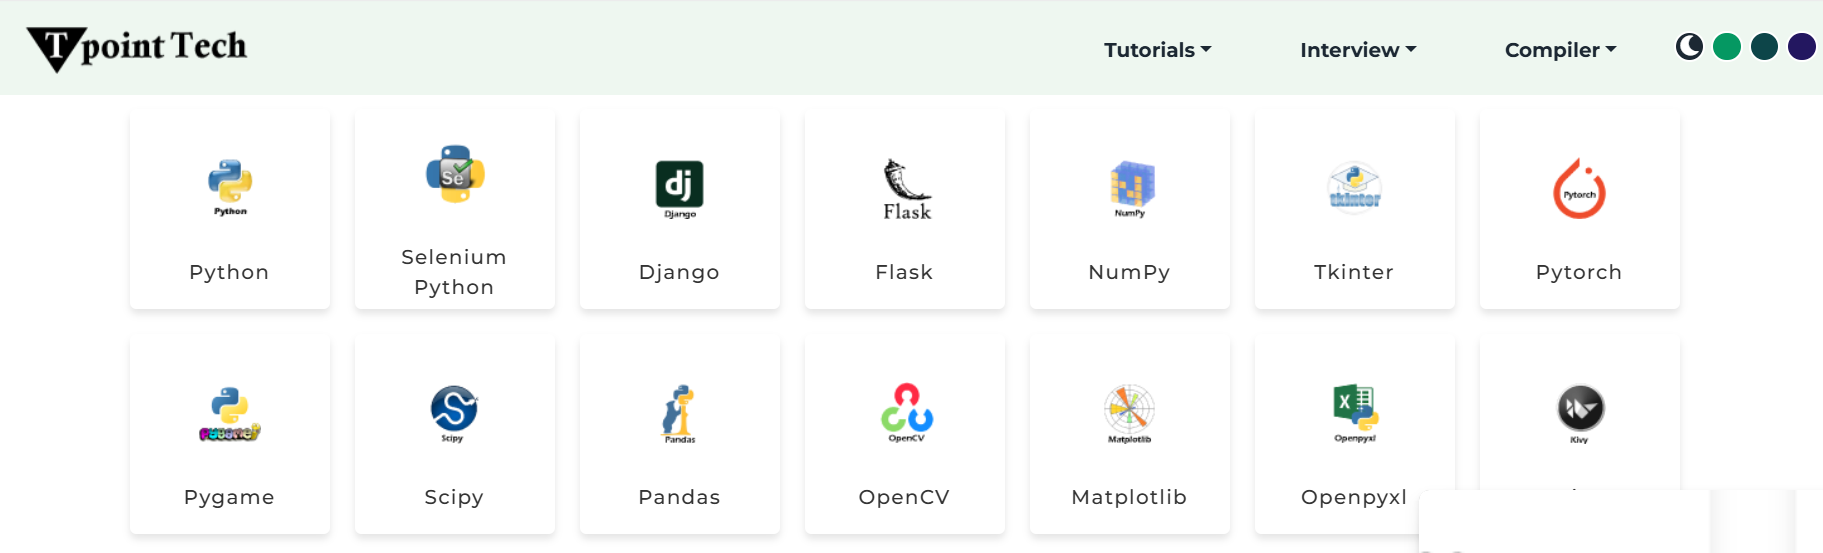The image size is (1823, 553).
Task: Go to the Pandas text label
Action: (679, 497)
